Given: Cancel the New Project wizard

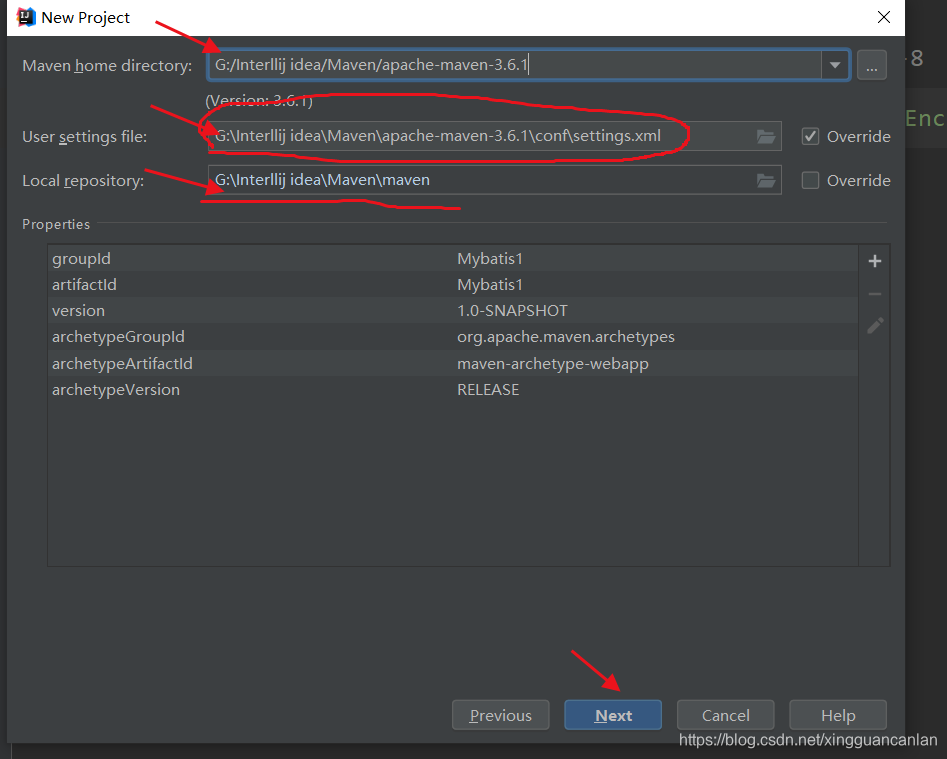Looking at the screenshot, I should tap(725, 715).
